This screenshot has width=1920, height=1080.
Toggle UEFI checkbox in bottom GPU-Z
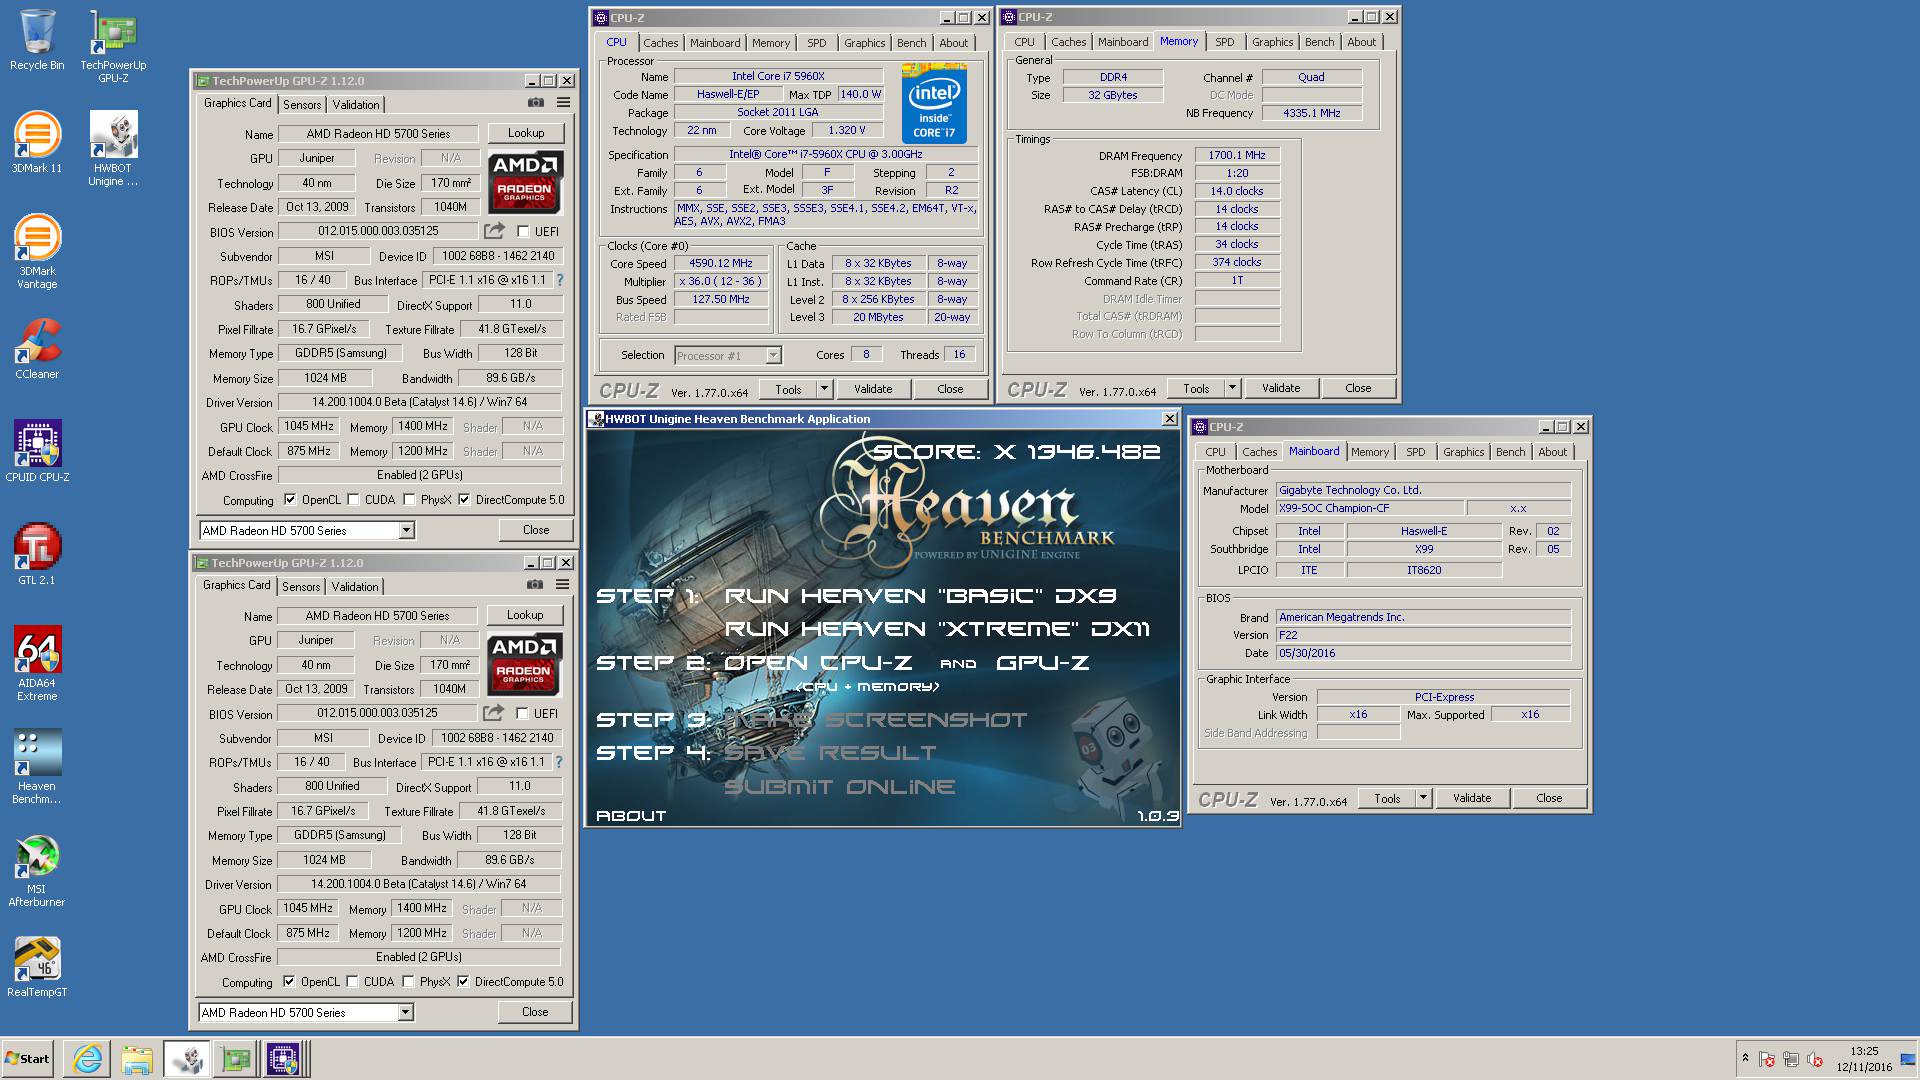522,714
